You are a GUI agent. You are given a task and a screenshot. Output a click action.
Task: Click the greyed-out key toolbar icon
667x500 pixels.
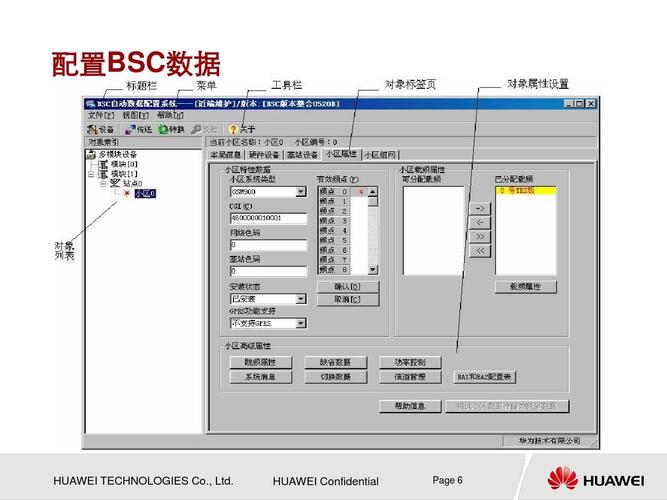(196, 129)
